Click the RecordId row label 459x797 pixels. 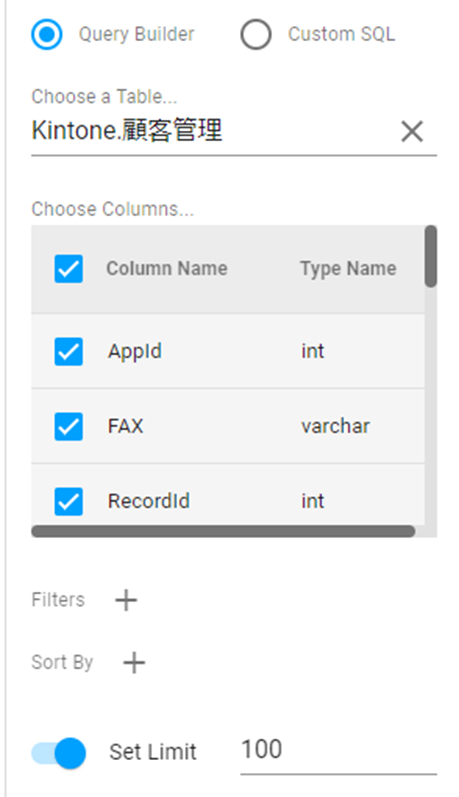point(149,501)
